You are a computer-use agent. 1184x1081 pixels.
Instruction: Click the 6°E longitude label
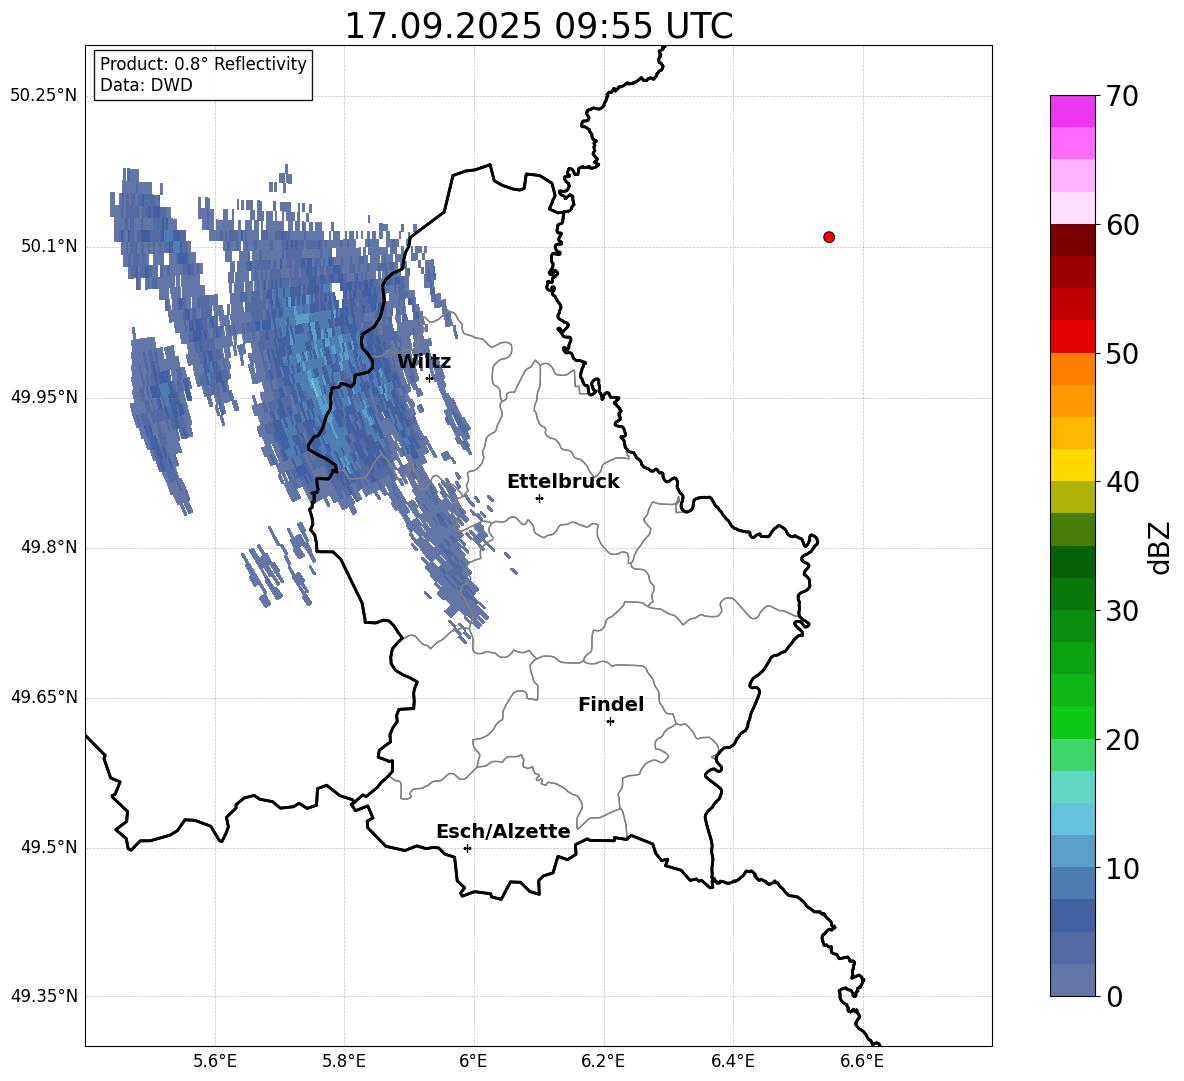click(473, 1061)
